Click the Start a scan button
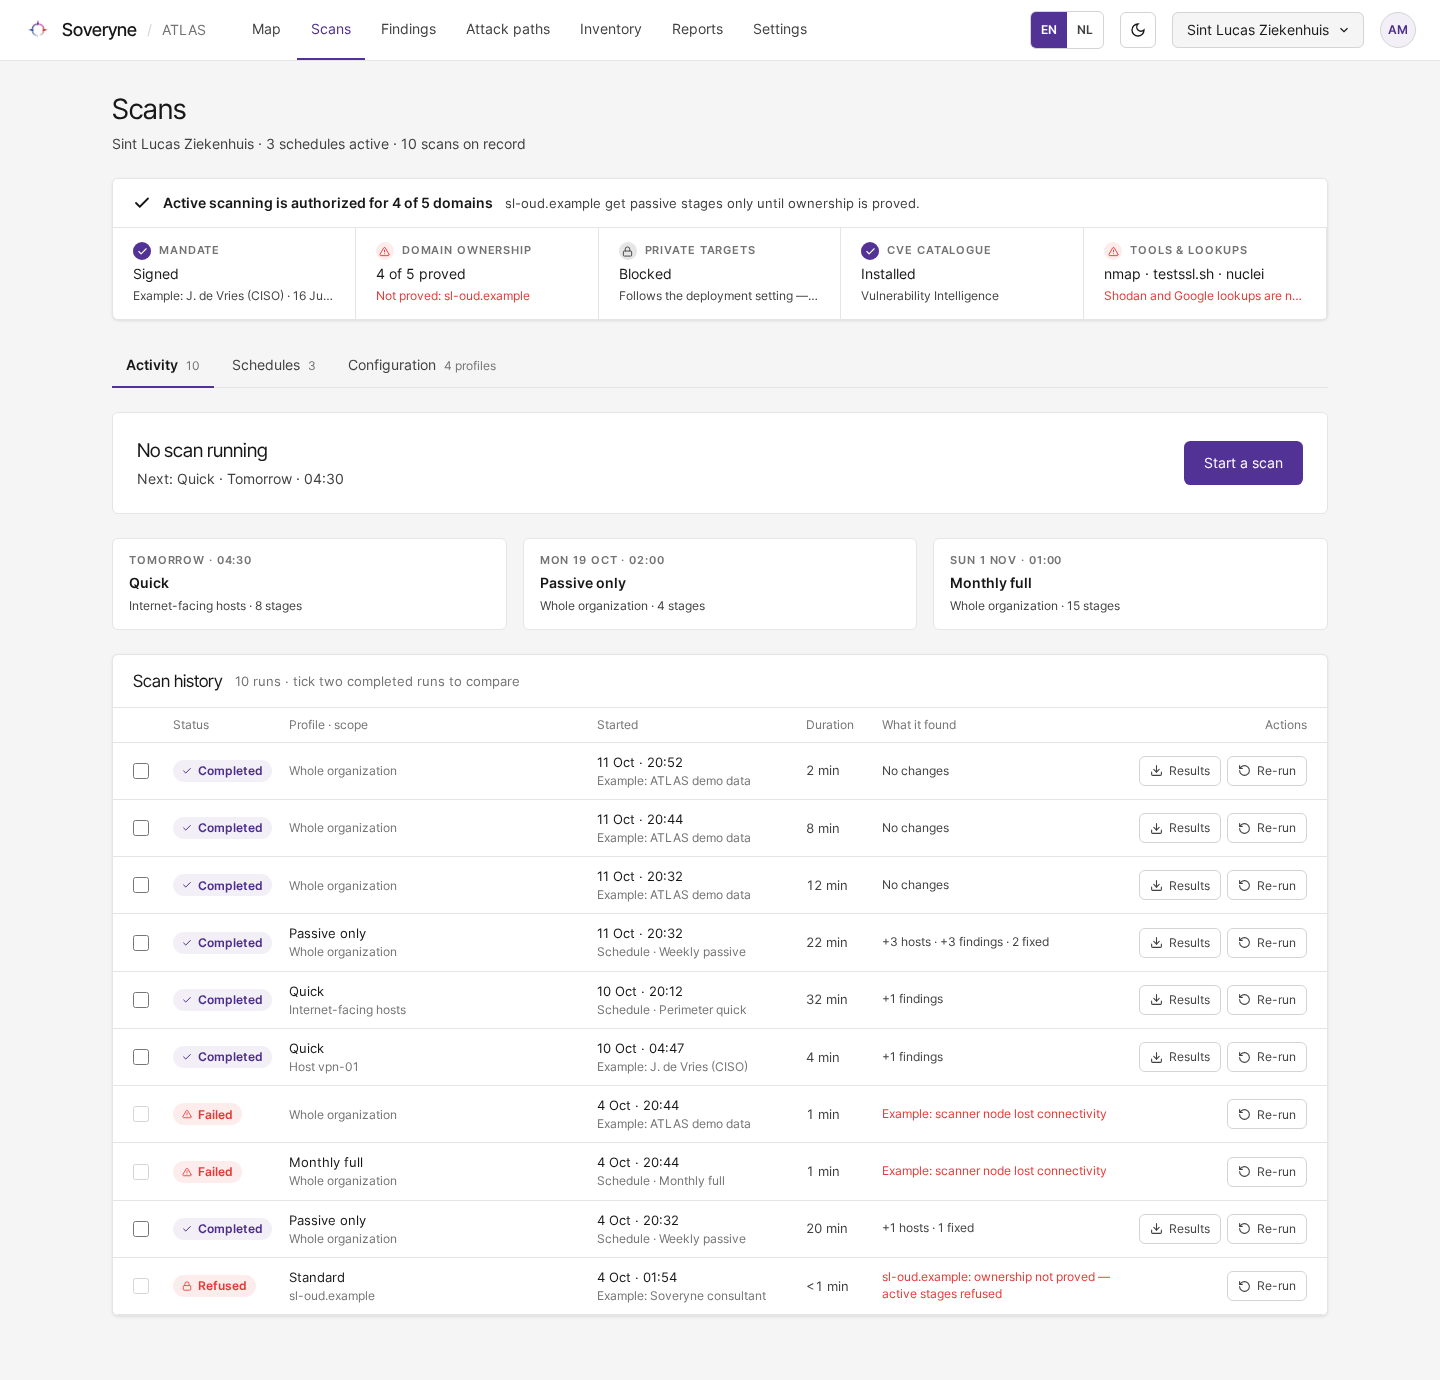This screenshot has height=1380, width=1440. click(x=1243, y=463)
